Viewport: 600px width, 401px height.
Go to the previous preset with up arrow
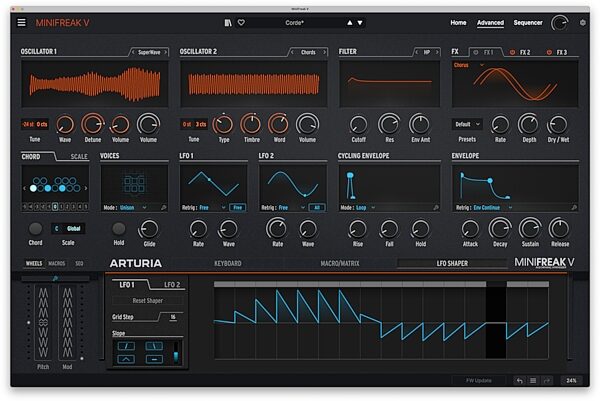click(x=349, y=23)
